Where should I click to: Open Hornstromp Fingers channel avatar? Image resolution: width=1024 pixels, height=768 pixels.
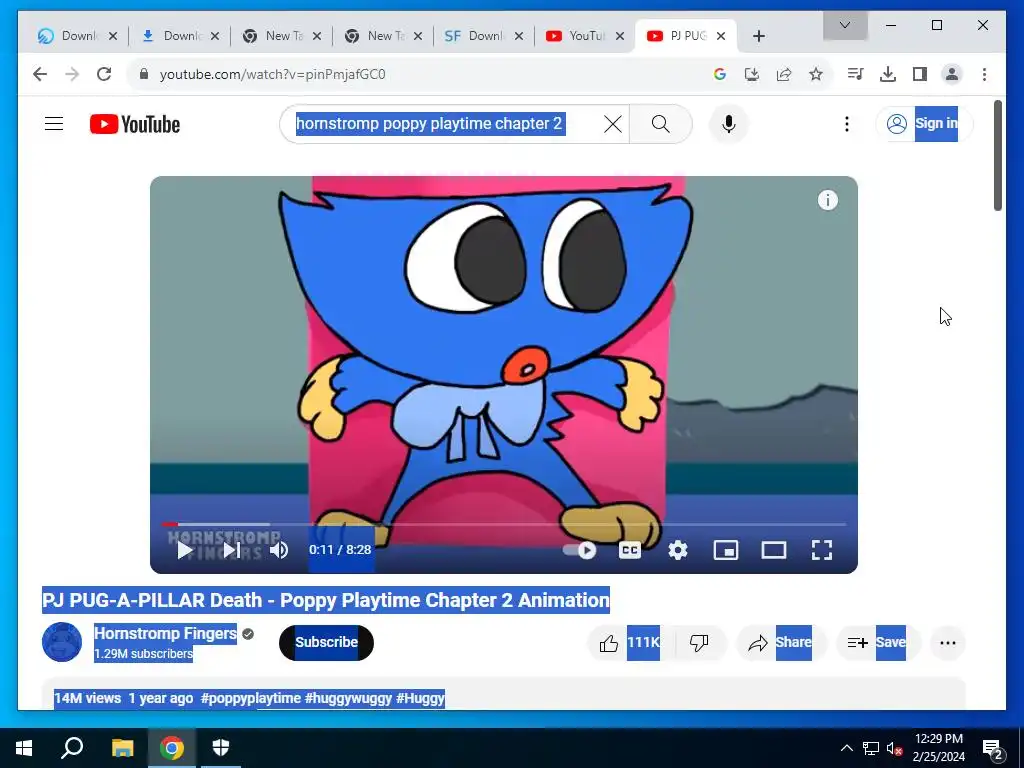[62, 642]
